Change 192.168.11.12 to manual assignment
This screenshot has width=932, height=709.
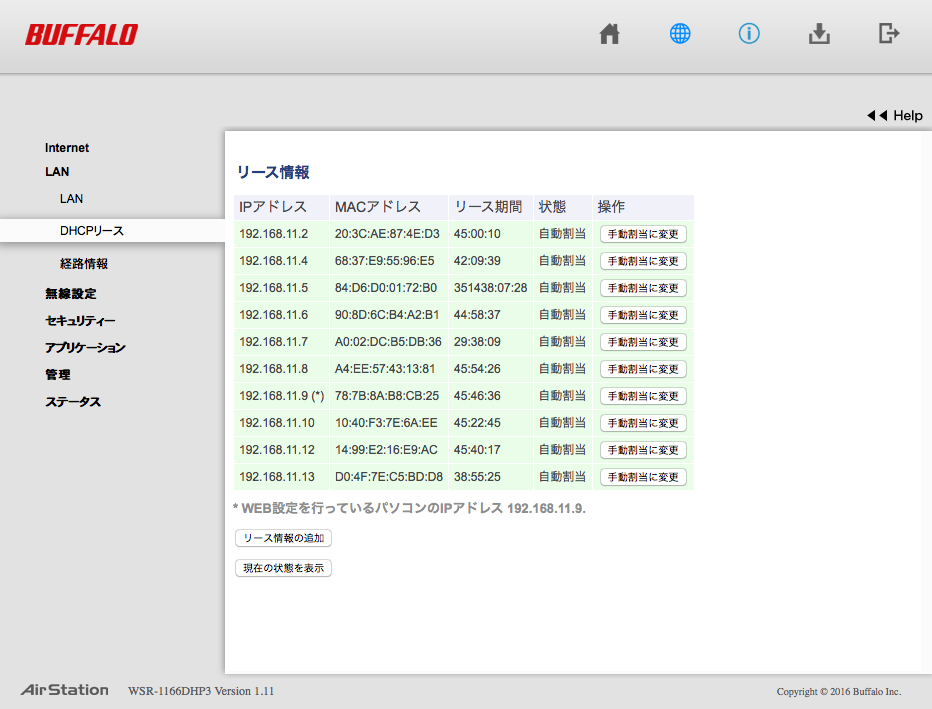(x=643, y=450)
